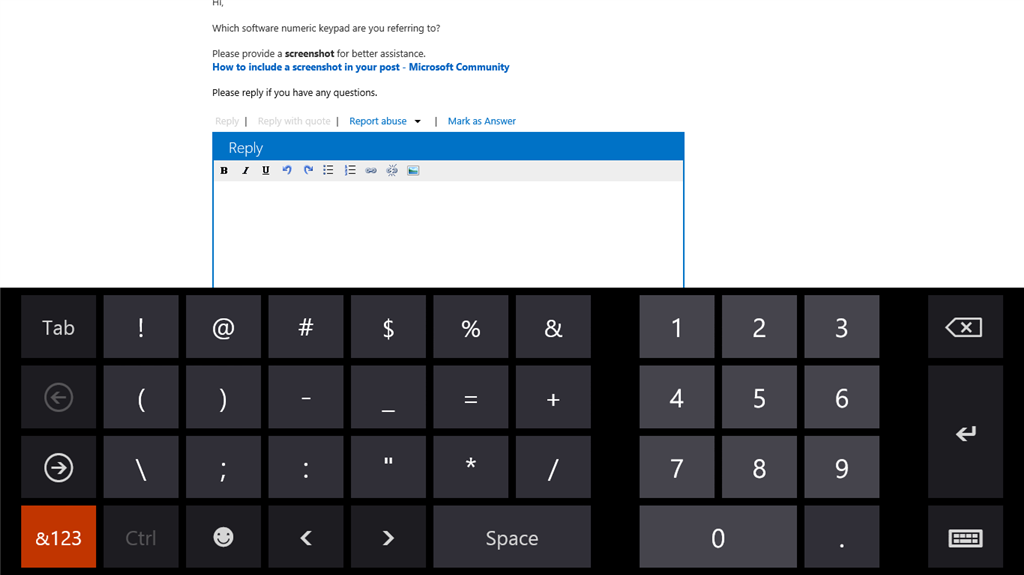The height and width of the screenshot is (575, 1024).
Task: Tap the plus sign key
Action: pyautogui.click(x=553, y=397)
